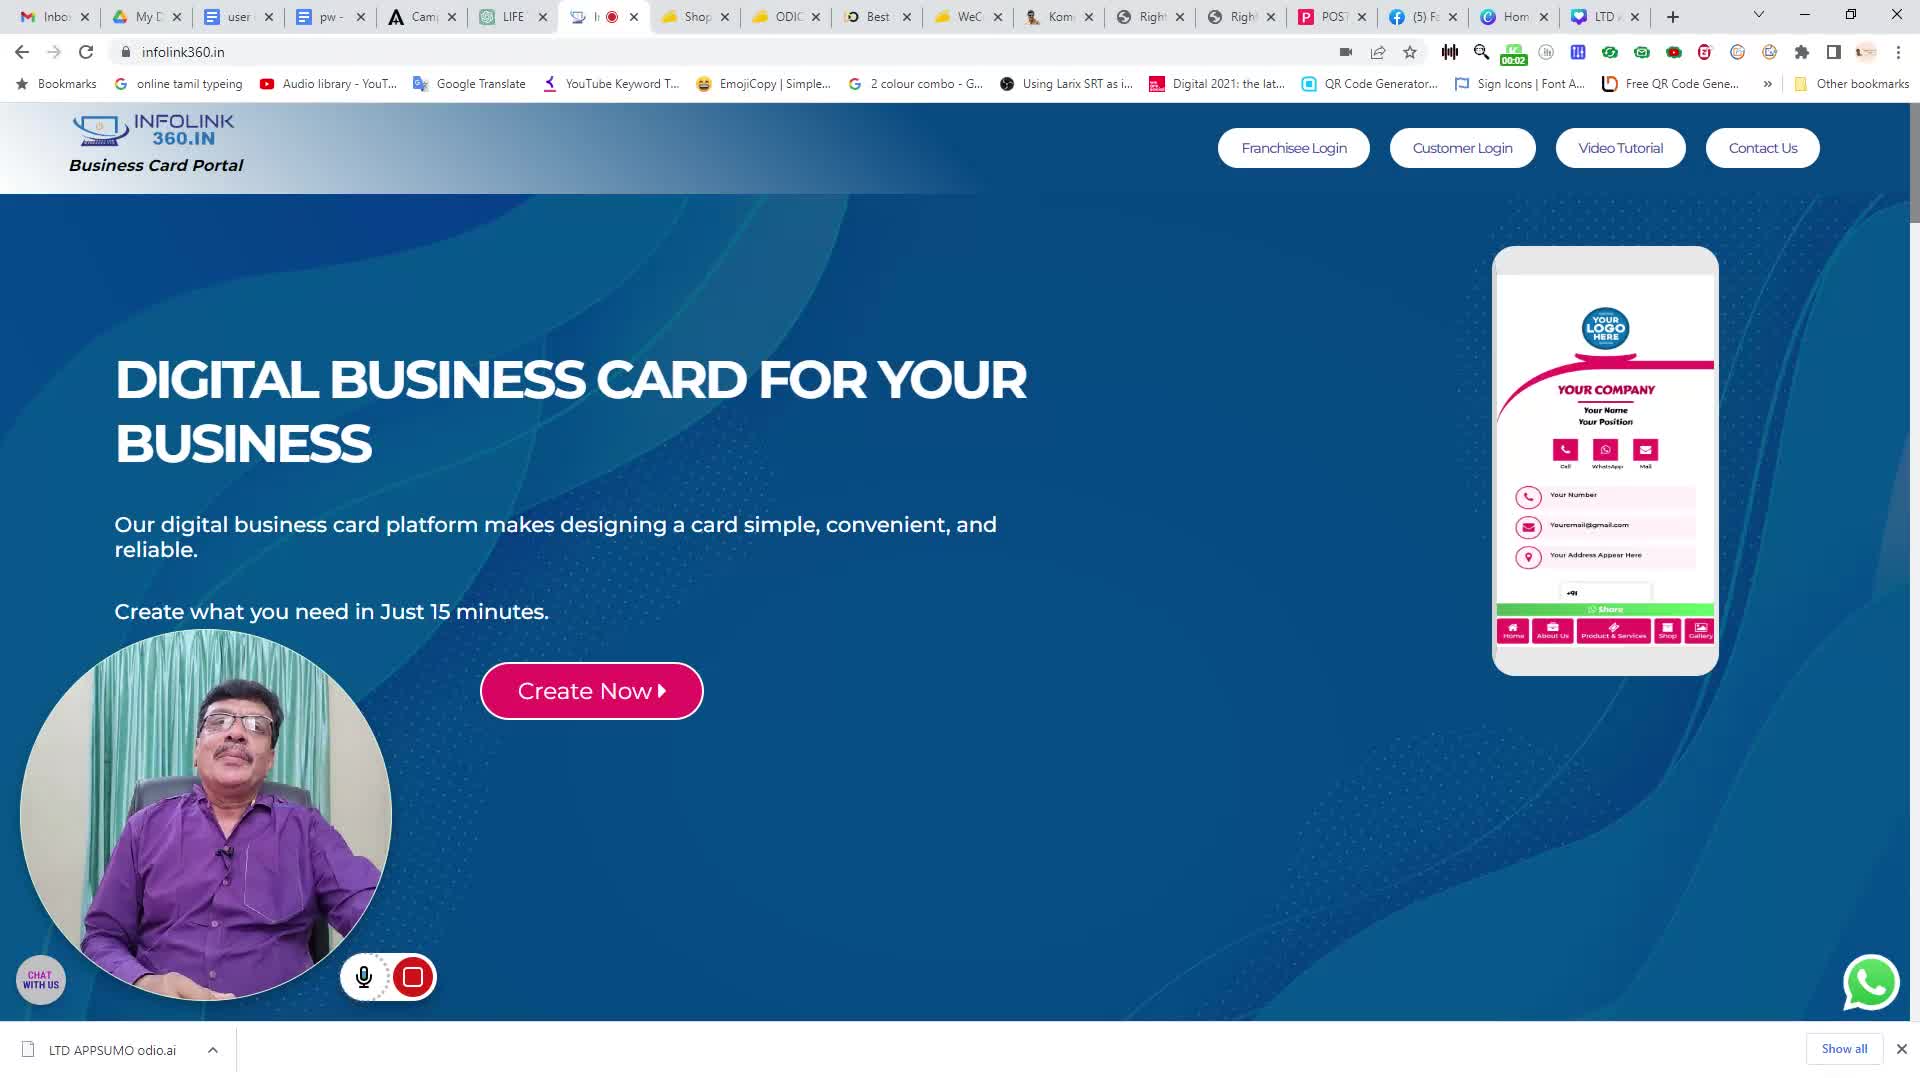Click the Create Now button
This screenshot has height=1078, width=1920.
592,691
